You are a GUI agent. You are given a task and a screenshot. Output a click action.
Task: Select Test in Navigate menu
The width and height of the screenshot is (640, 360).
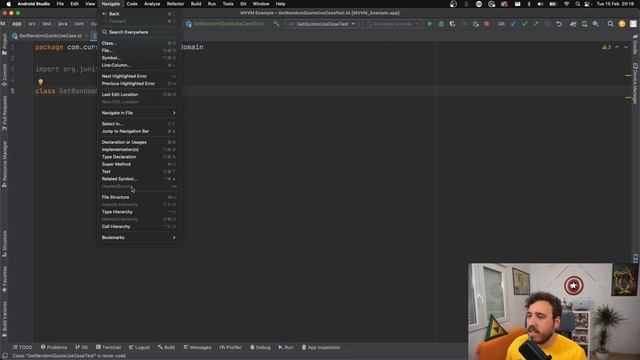[x=139, y=172]
